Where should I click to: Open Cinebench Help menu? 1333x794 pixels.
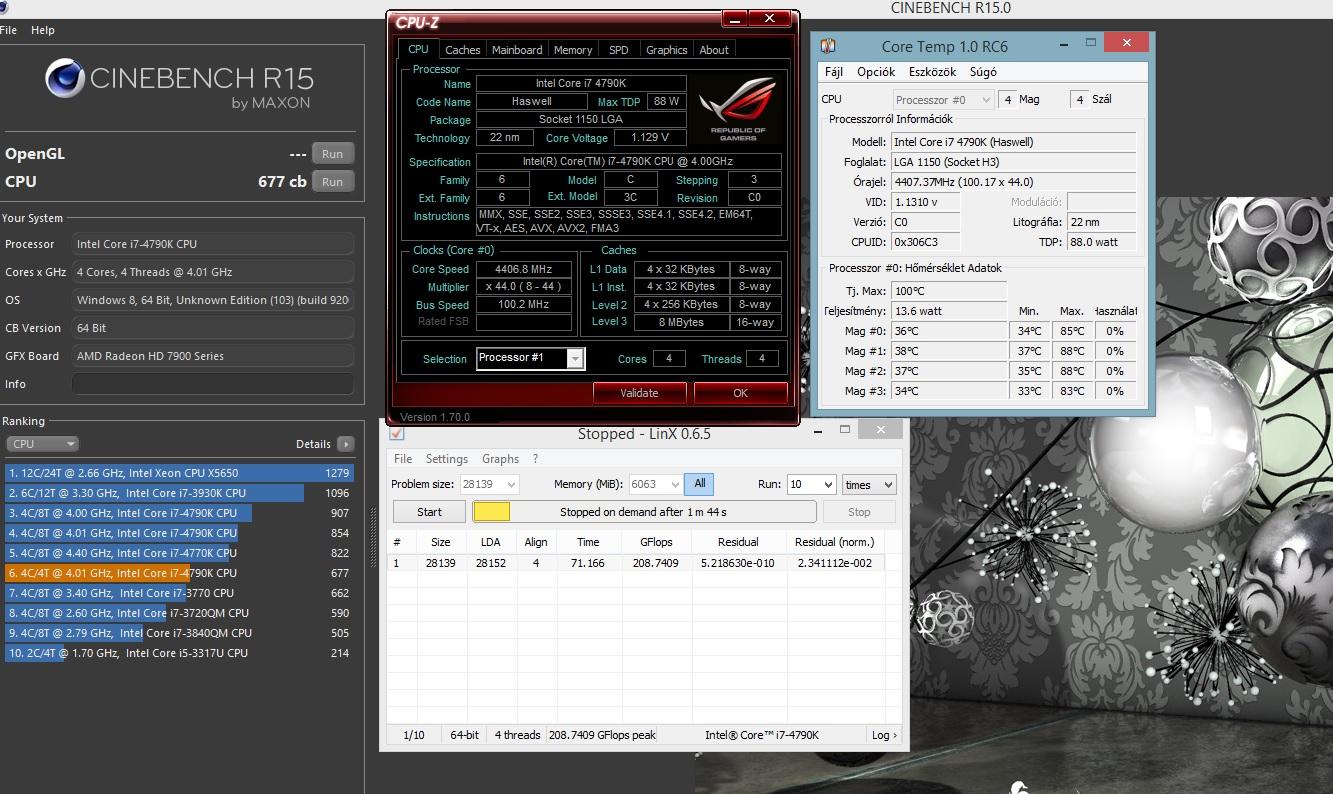click(x=43, y=30)
